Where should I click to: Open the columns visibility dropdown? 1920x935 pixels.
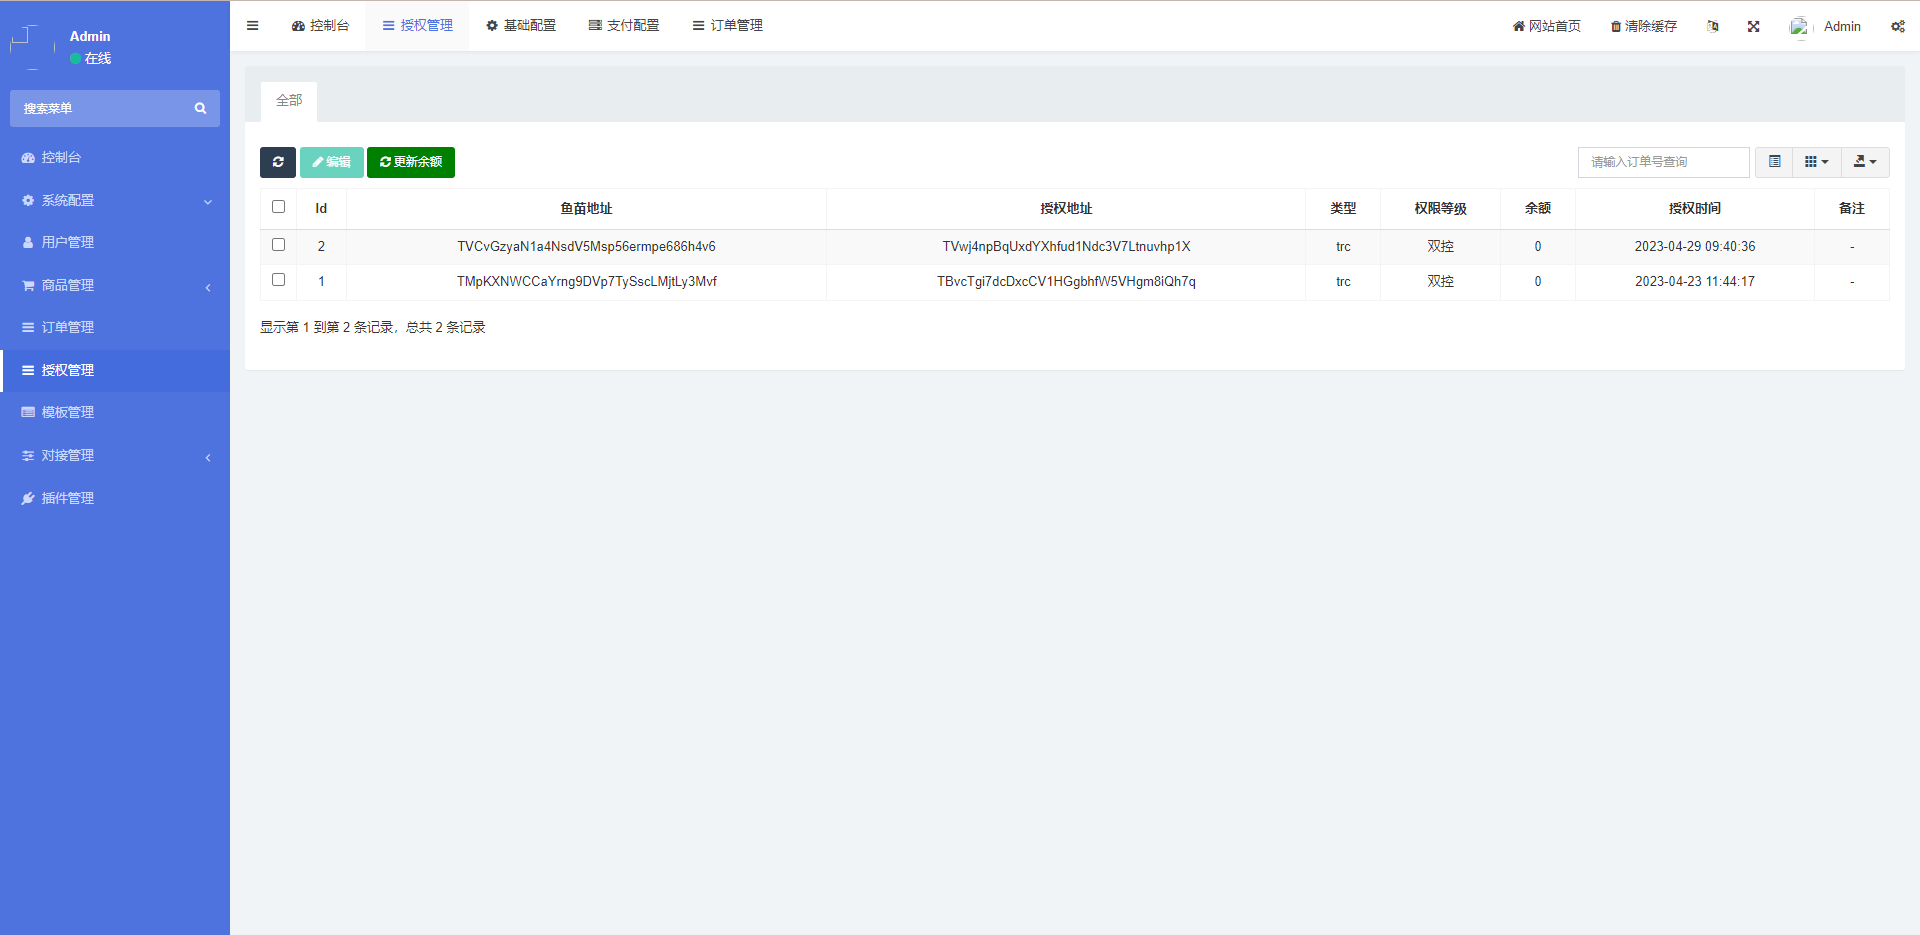(x=1816, y=161)
